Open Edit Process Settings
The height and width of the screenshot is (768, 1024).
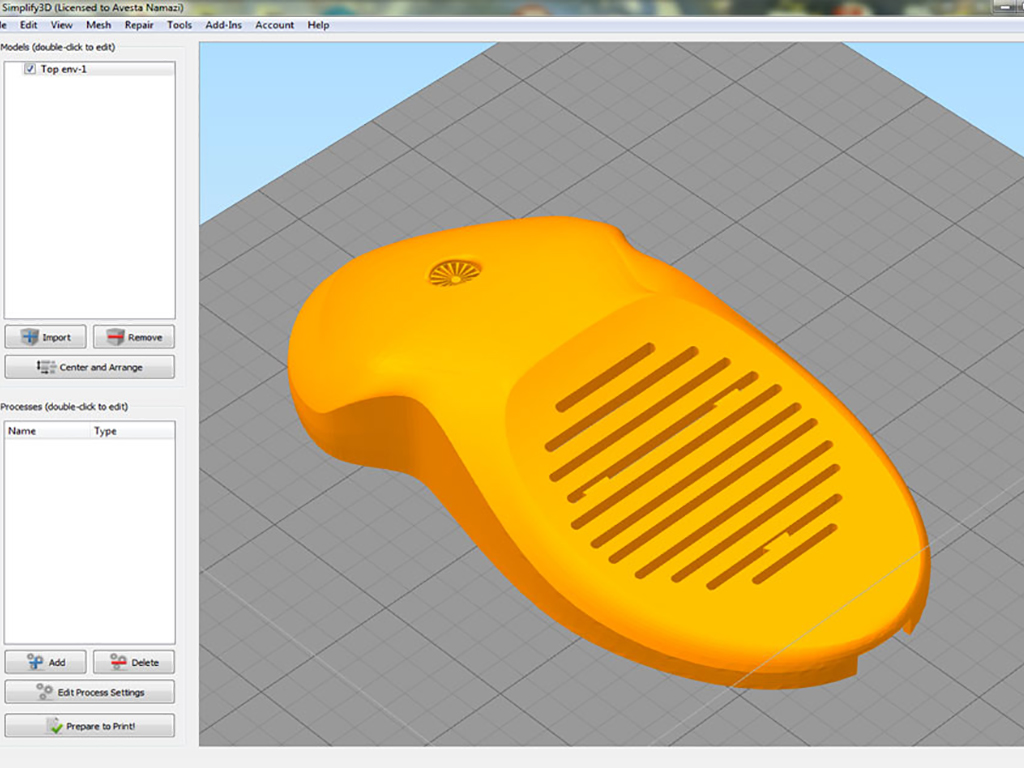coord(90,692)
